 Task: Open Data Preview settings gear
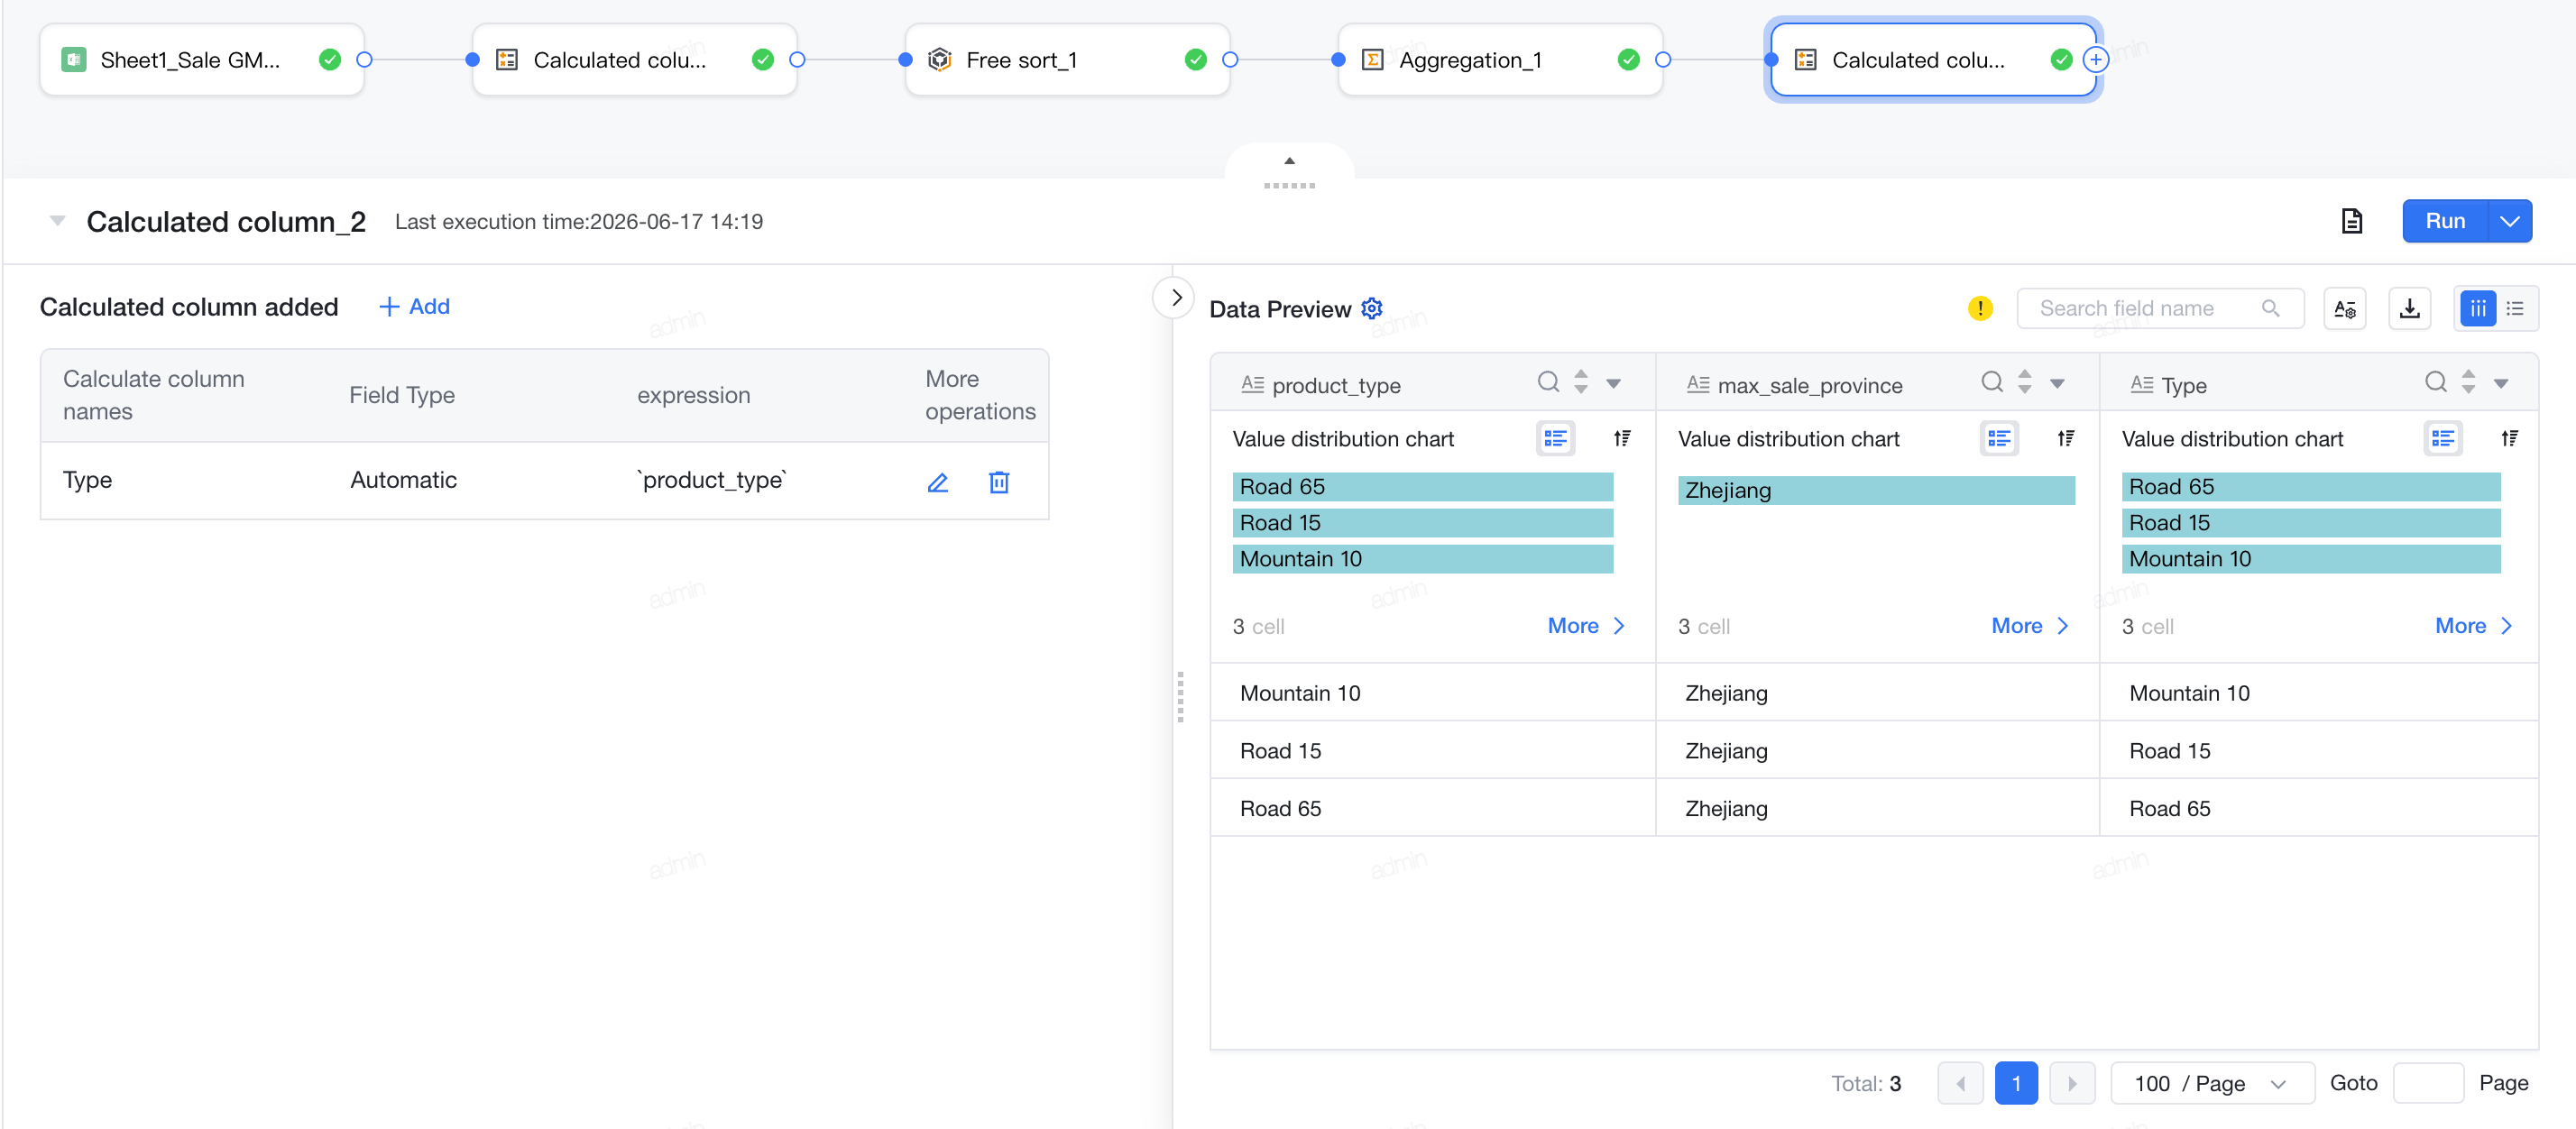click(x=1372, y=308)
